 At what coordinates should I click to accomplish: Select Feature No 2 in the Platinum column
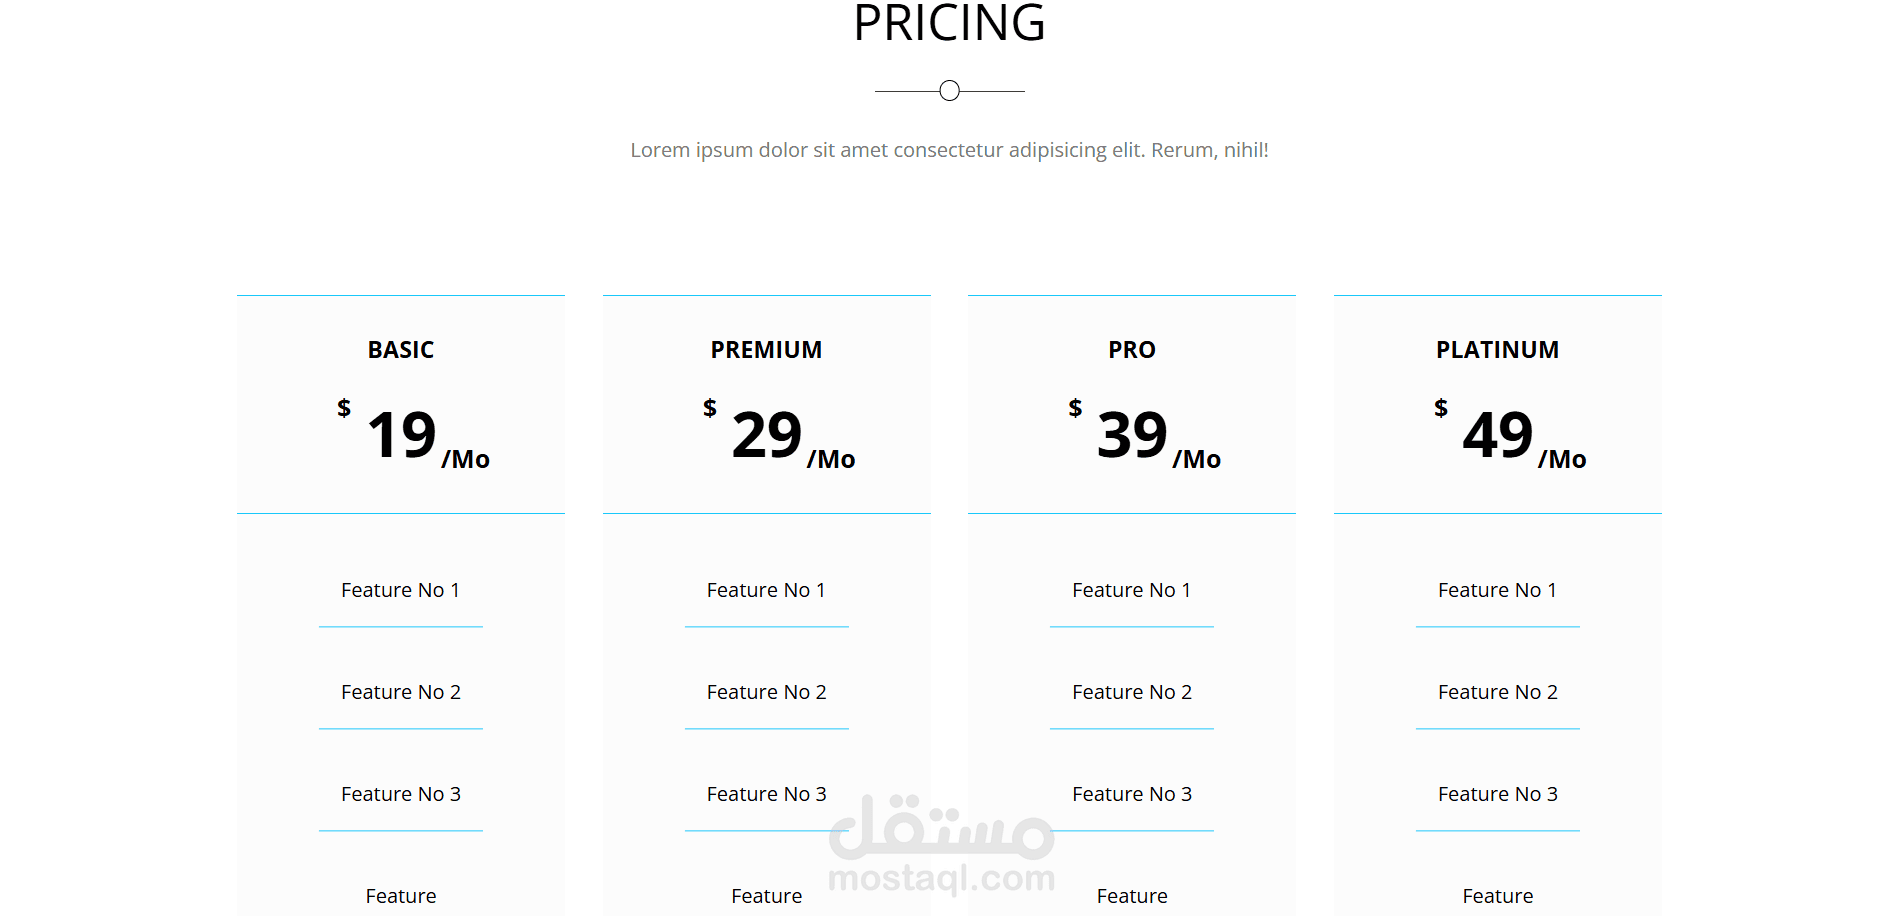[x=1497, y=692]
